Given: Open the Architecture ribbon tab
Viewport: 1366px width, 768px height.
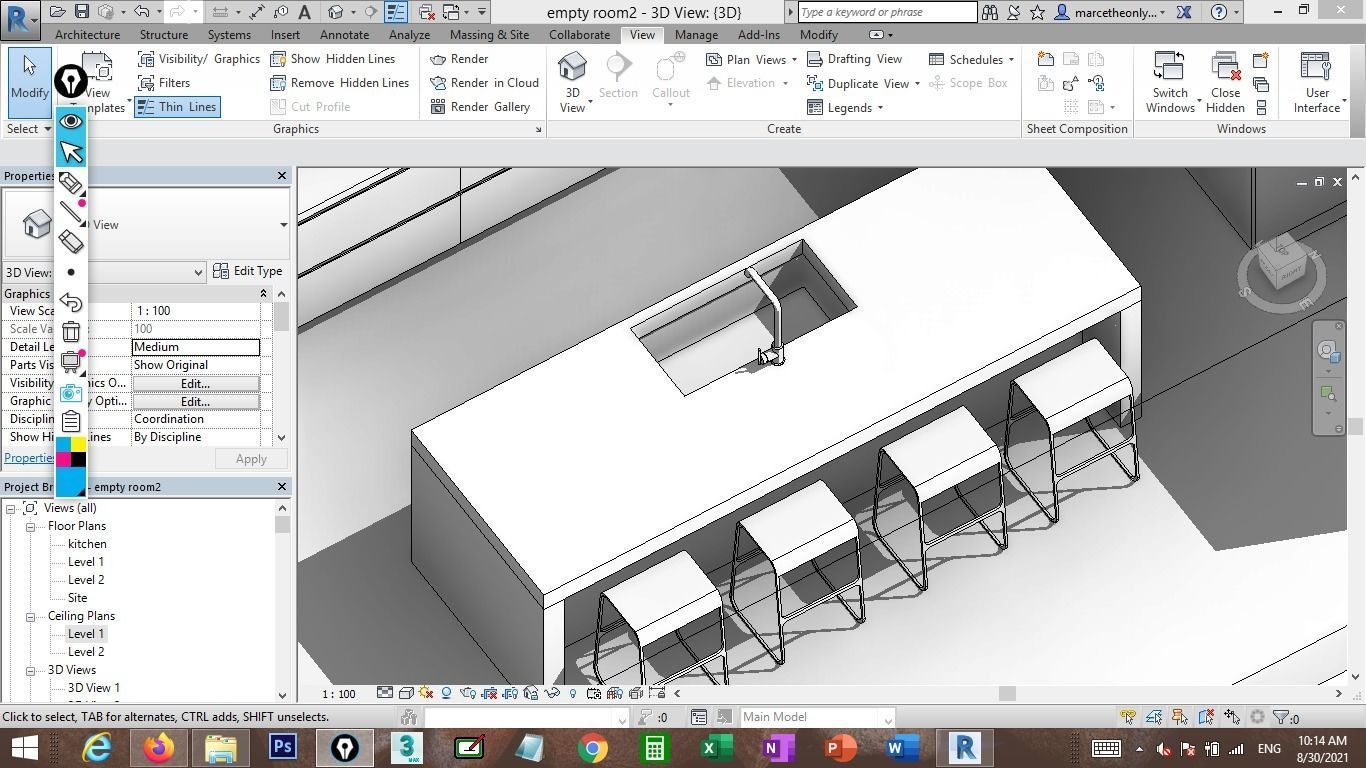Looking at the screenshot, I should (87, 34).
